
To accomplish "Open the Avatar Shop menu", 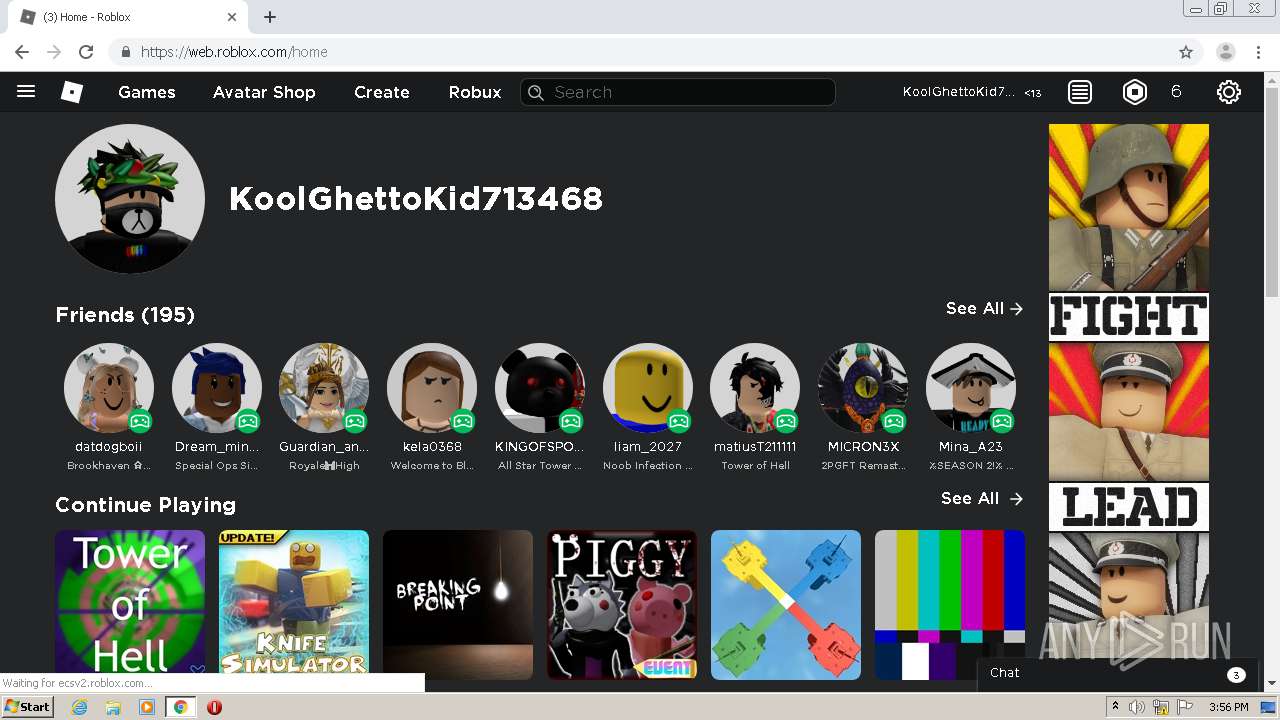I will click(x=264, y=92).
